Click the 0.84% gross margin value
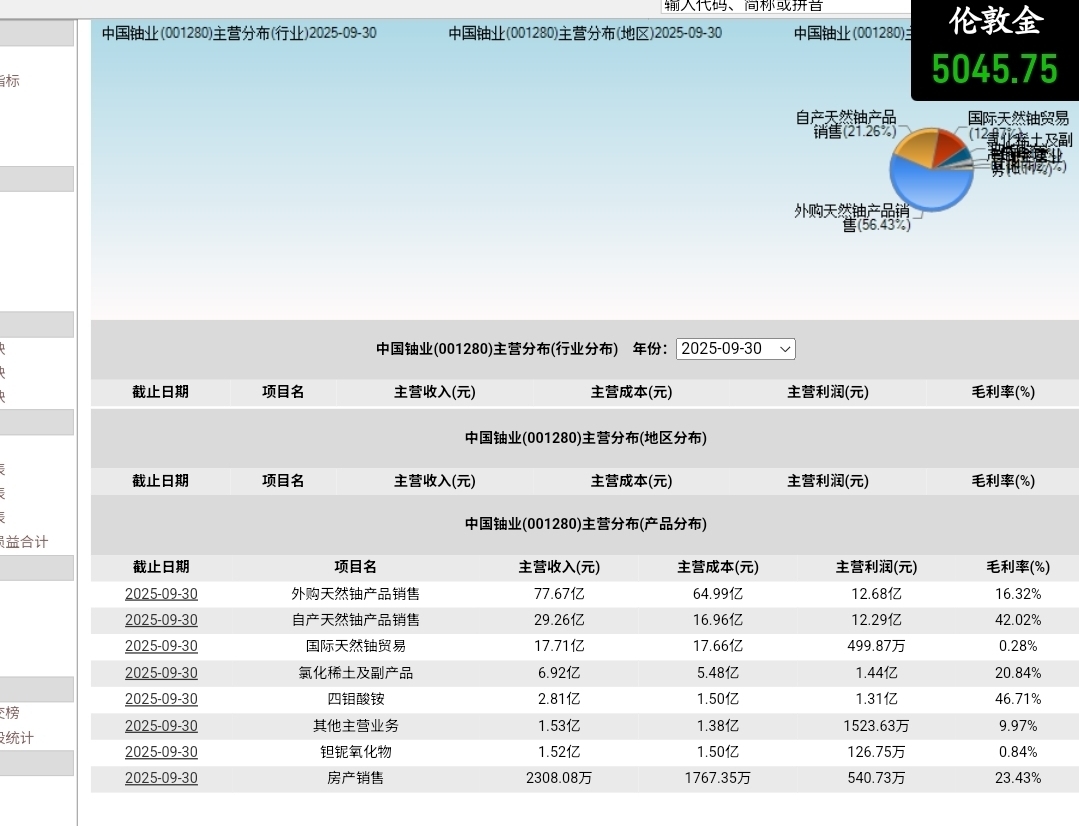Viewport: 1079px width, 826px height. 1018,752
